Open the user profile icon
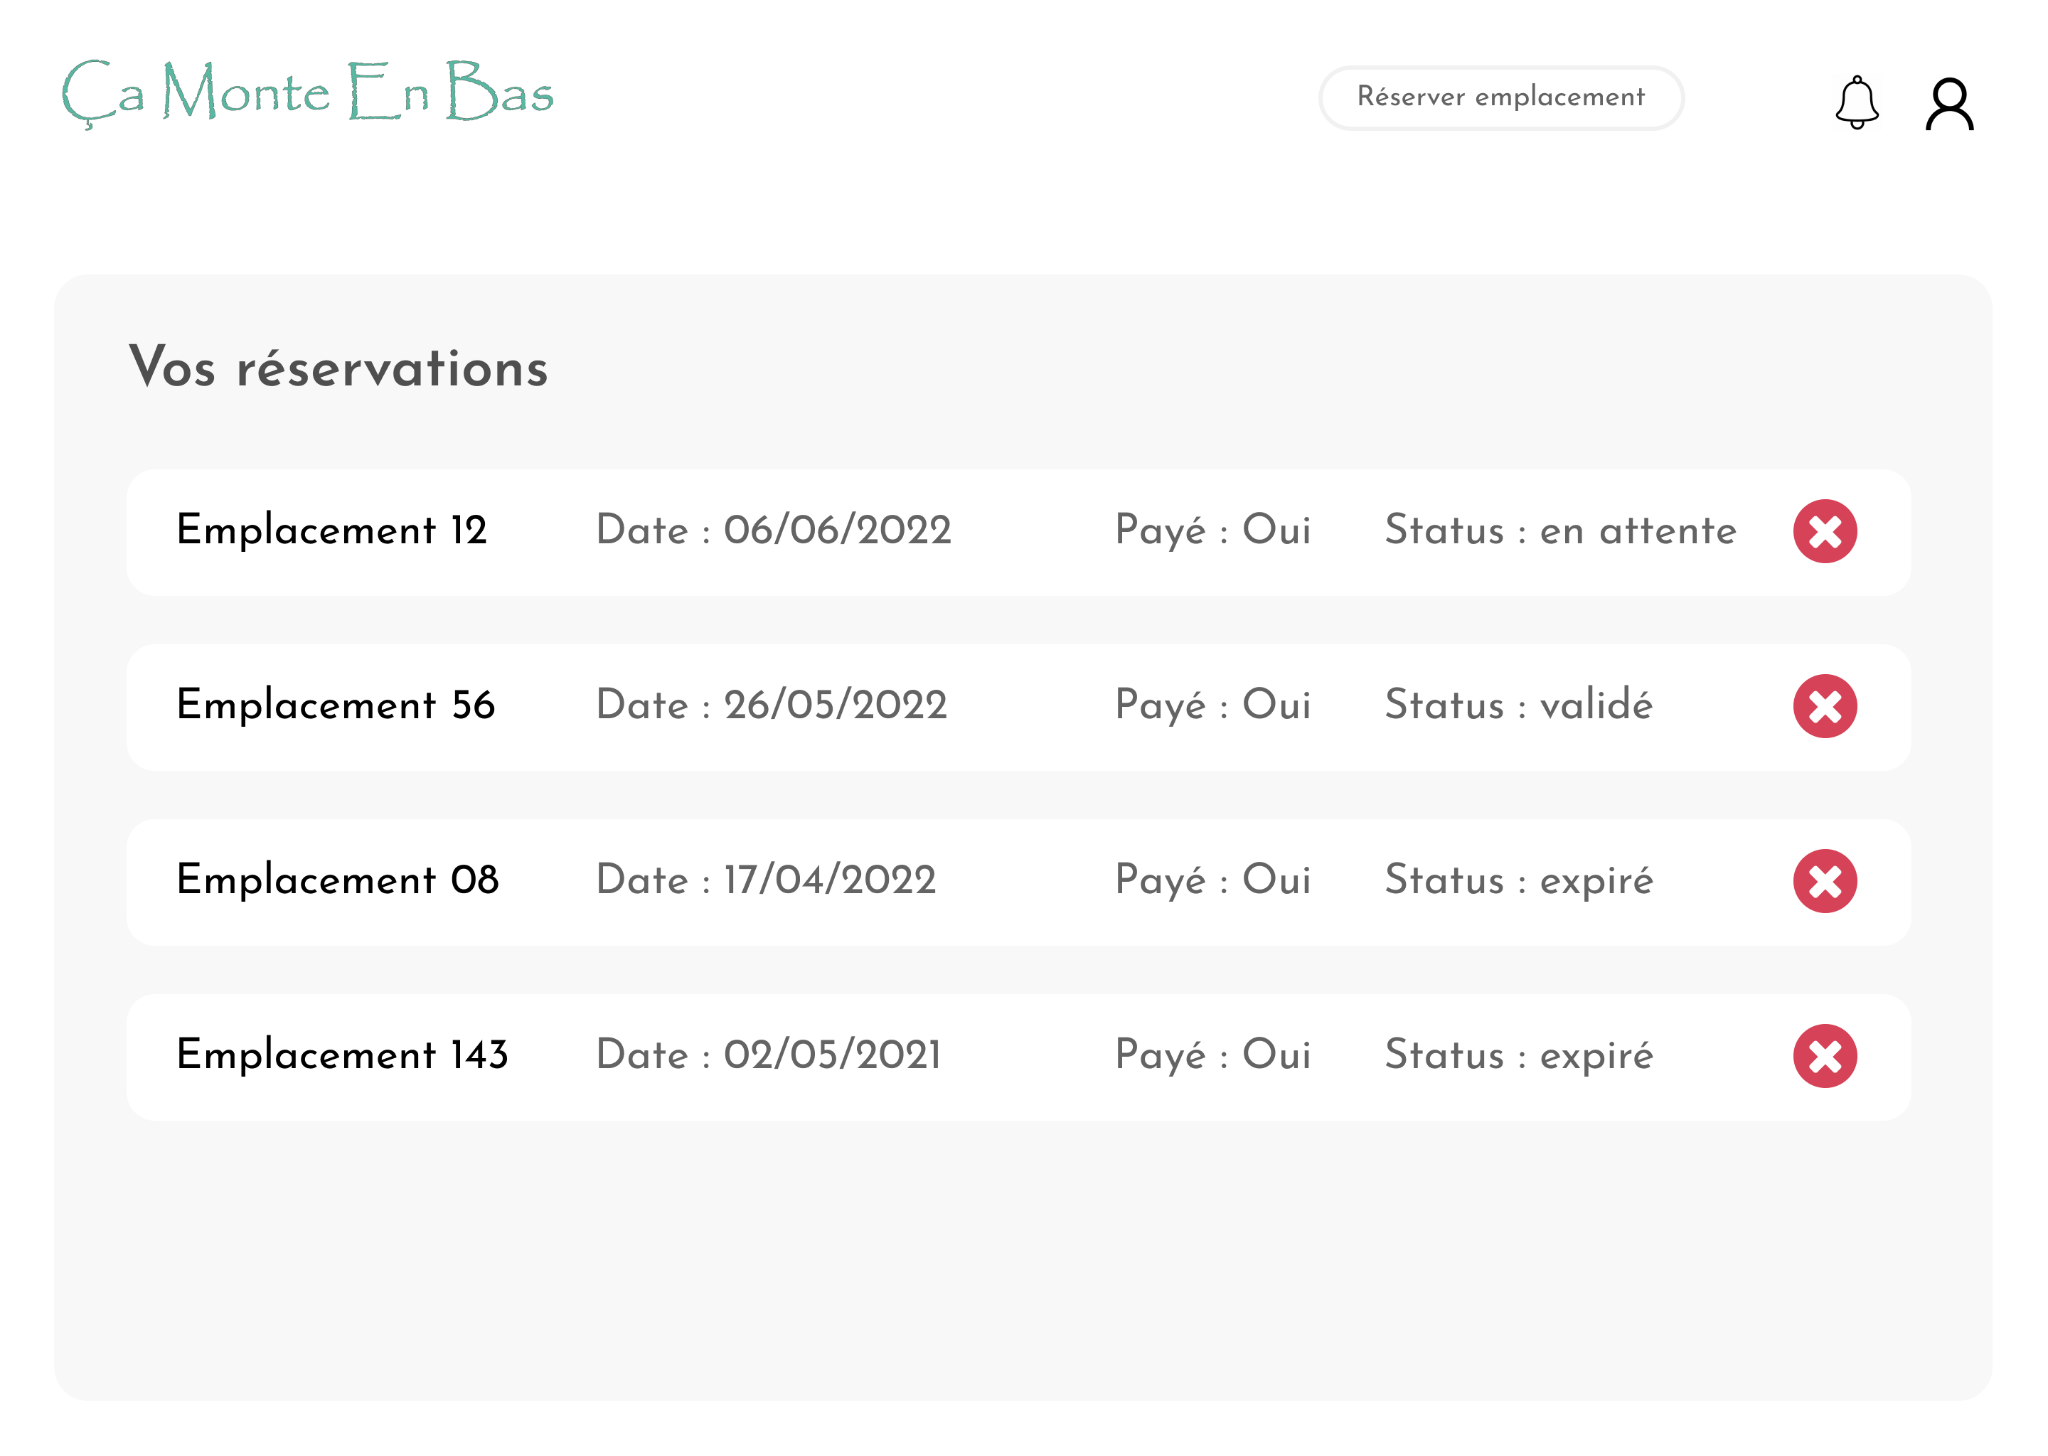 [x=1949, y=104]
